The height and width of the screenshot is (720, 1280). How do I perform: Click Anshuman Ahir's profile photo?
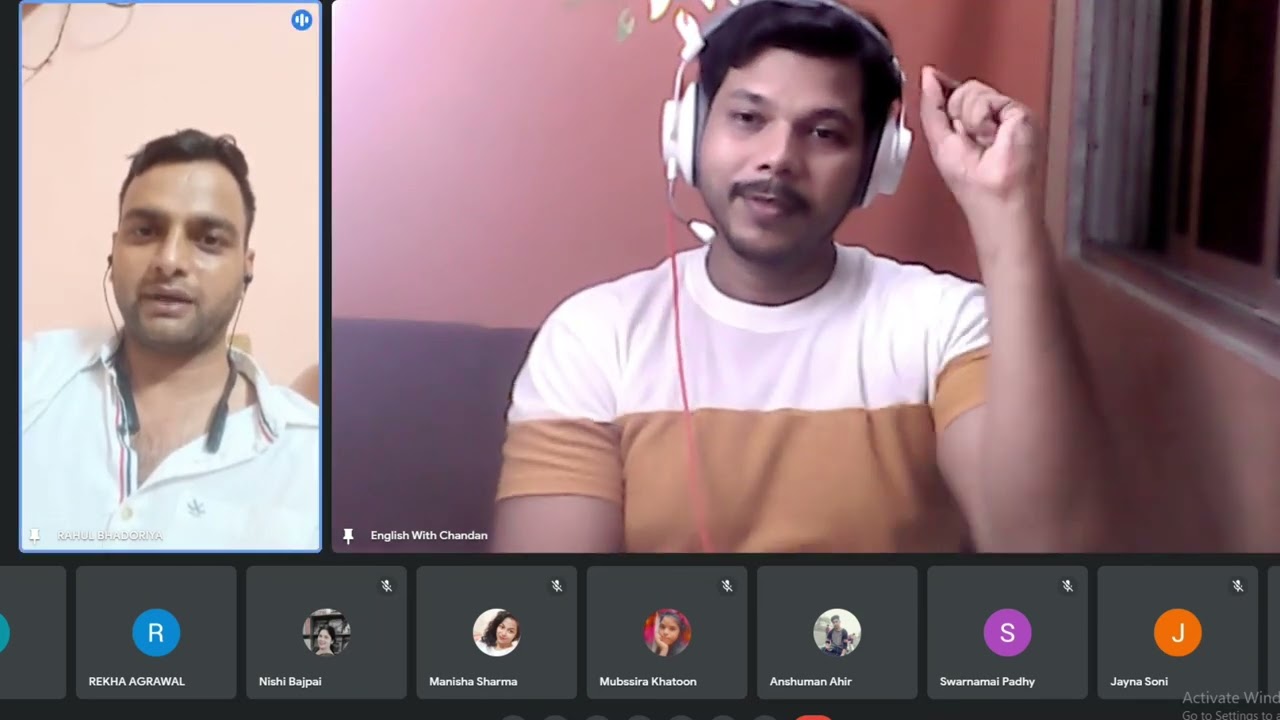pos(837,632)
